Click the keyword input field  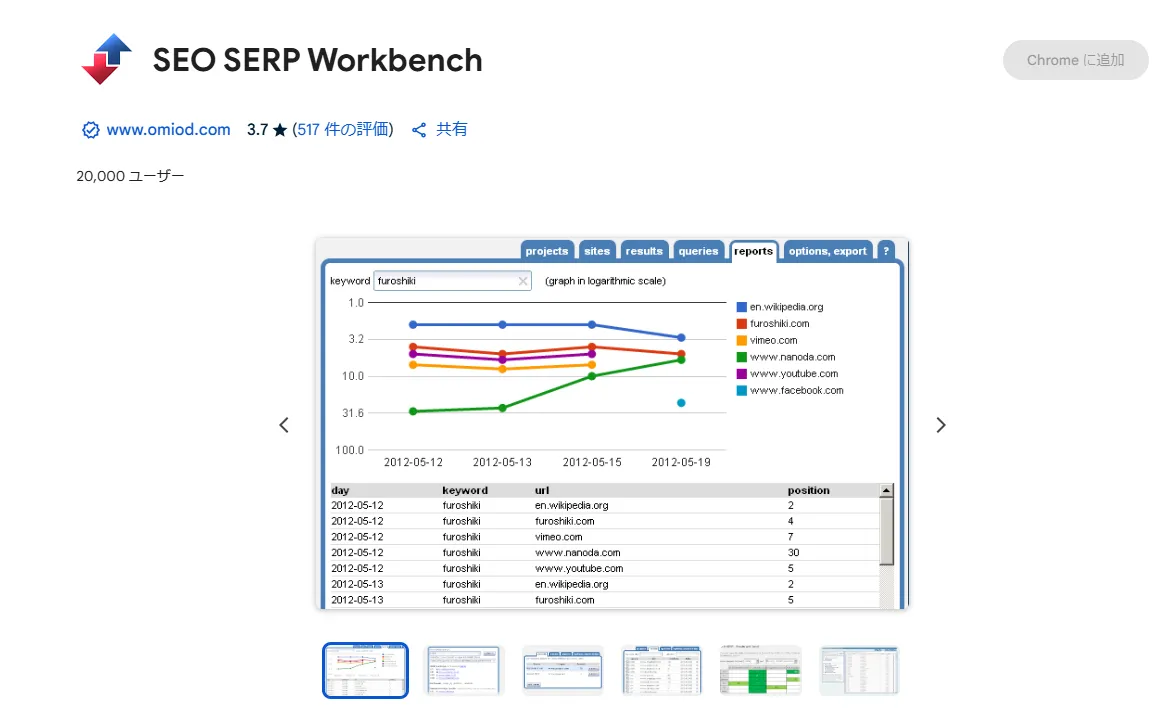point(452,281)
